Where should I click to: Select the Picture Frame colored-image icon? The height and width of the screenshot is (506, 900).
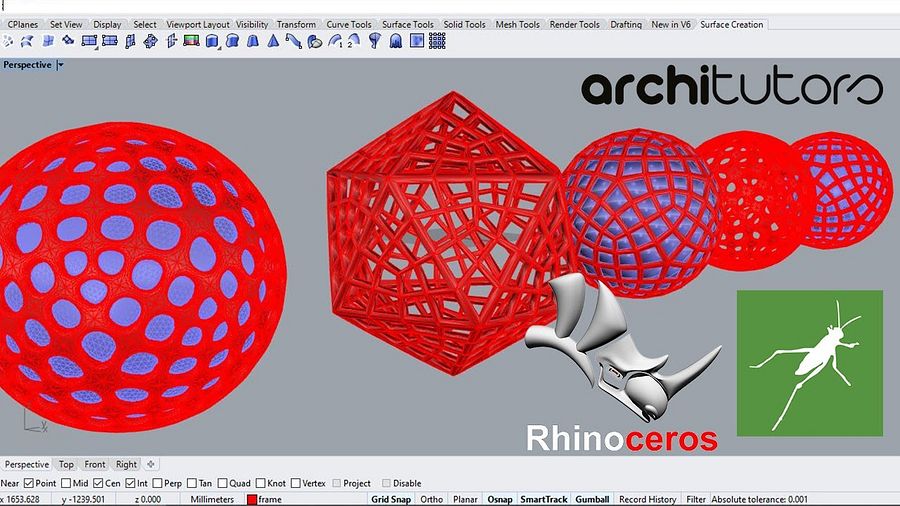pyautogui.click(x=191, y=41)
